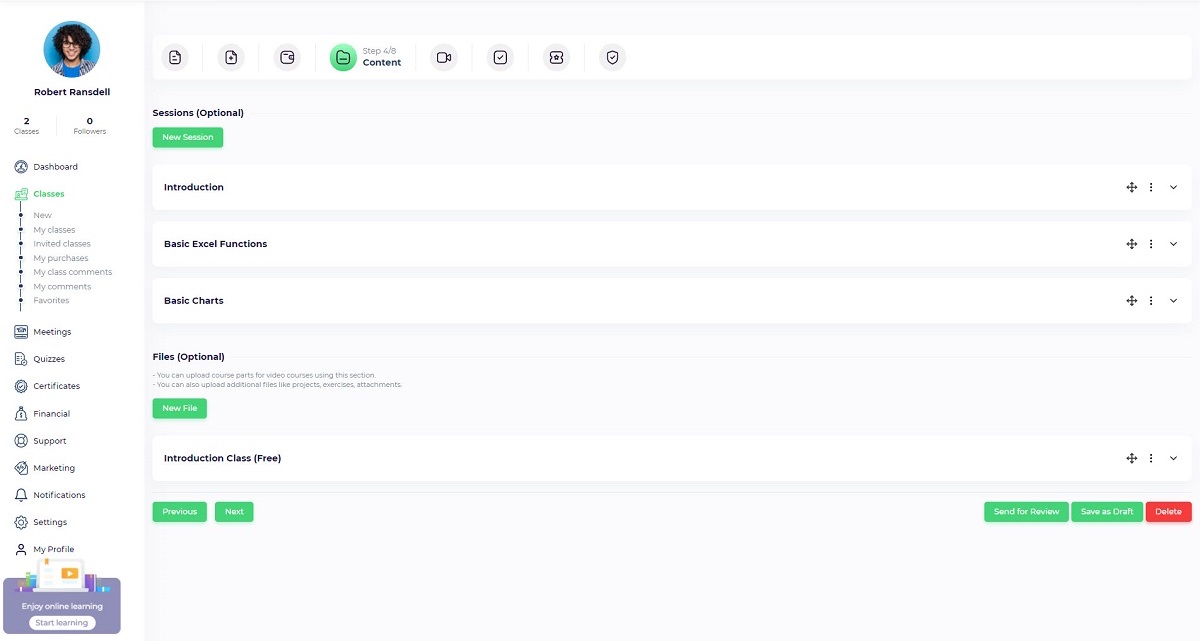This screenshot has height=641, width=1200.
Task: Expand the Basic Excel Functions session
Action: (1174, 244)
